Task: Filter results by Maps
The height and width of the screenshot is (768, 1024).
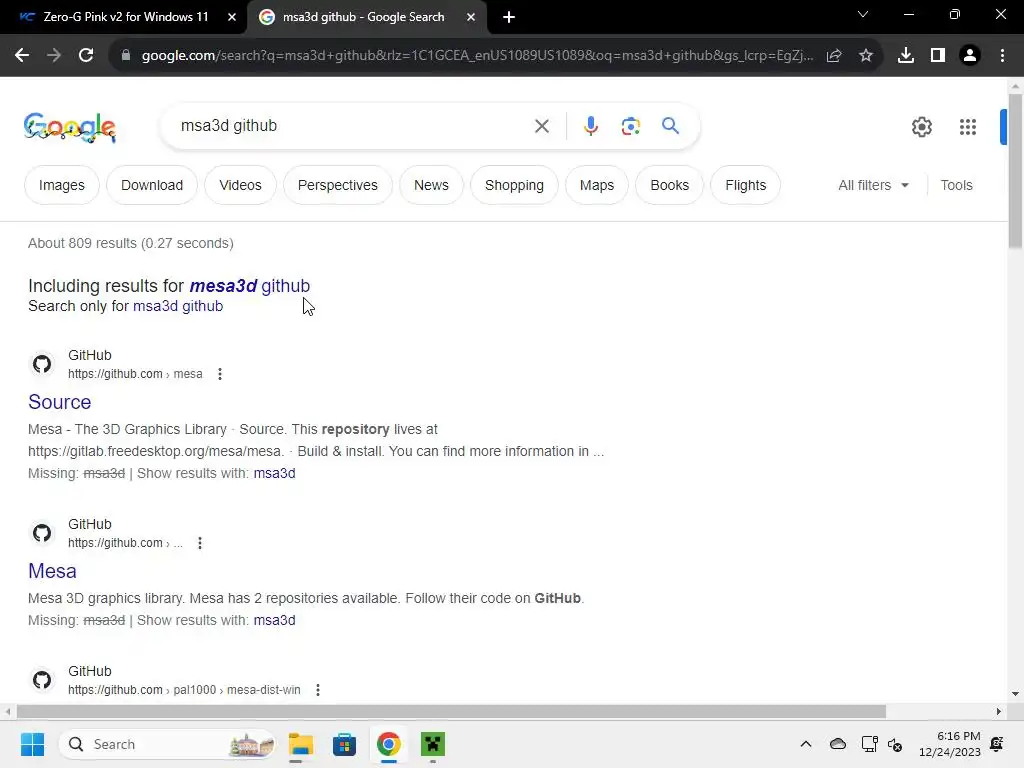Action: tap(597, 185)
